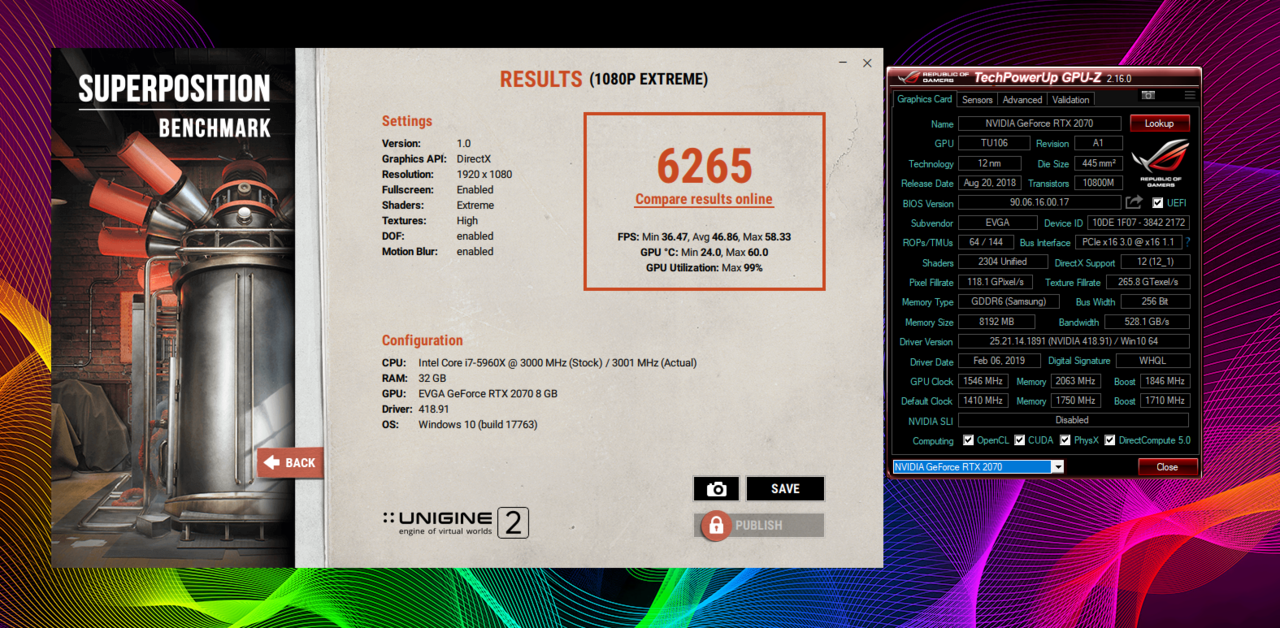Click the GPU Utilization Max 99% line
The height and width of the screenshot is (628, 1280).
pos(704,268)
